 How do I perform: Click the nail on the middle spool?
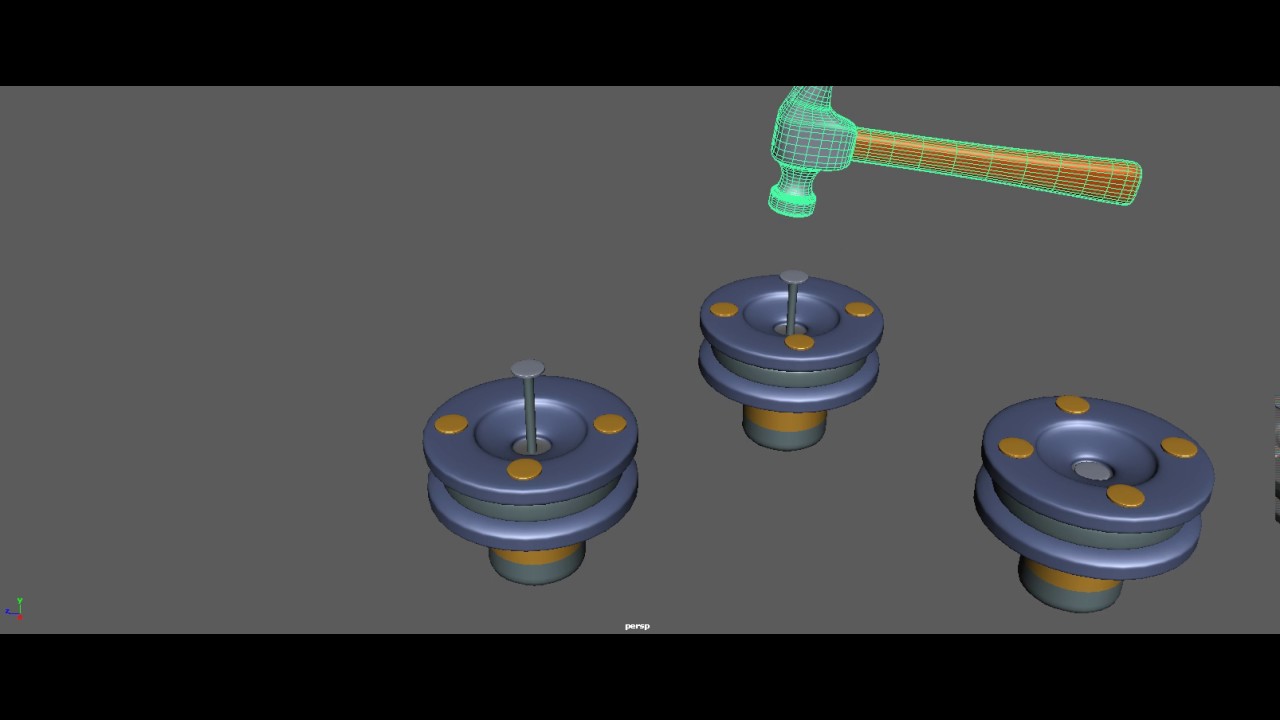coord(793,302)
